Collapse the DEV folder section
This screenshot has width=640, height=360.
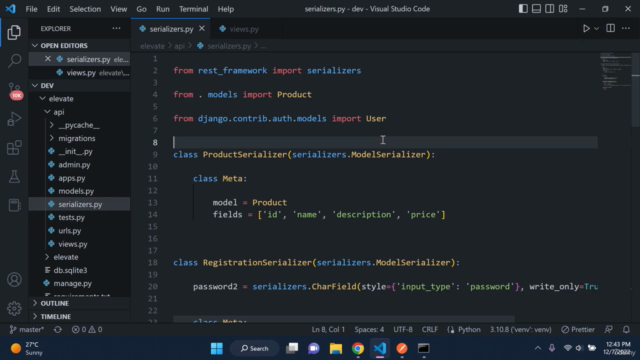(x=79, y=85)
